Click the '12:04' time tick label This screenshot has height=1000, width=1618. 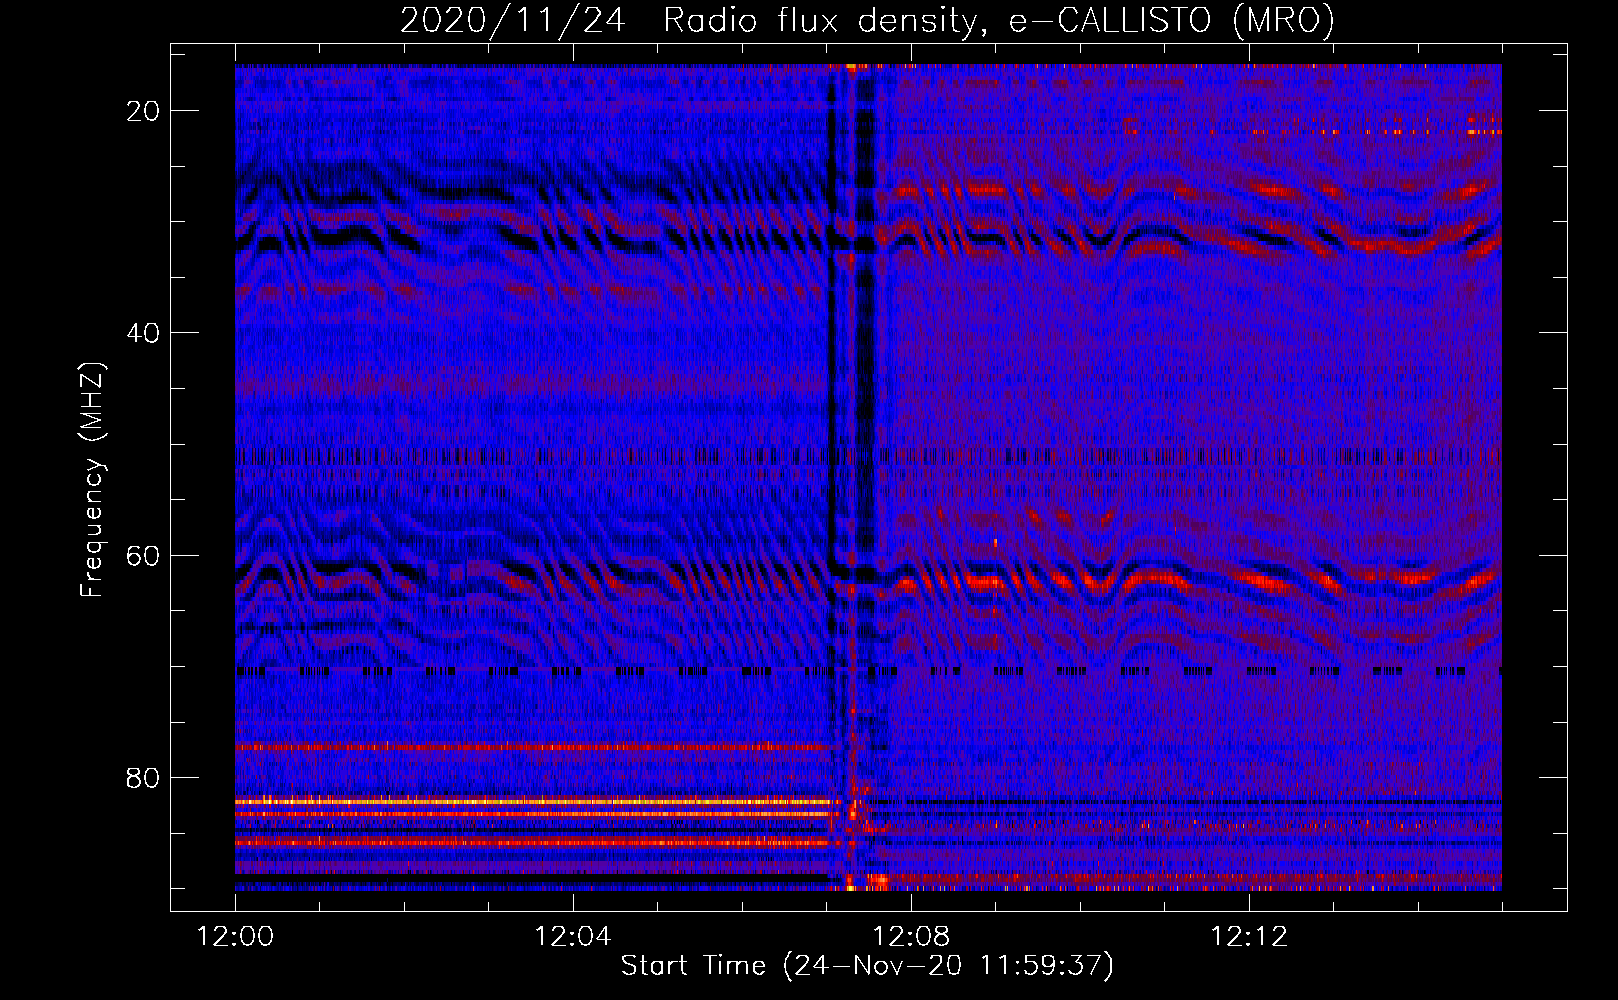point(573,937)
